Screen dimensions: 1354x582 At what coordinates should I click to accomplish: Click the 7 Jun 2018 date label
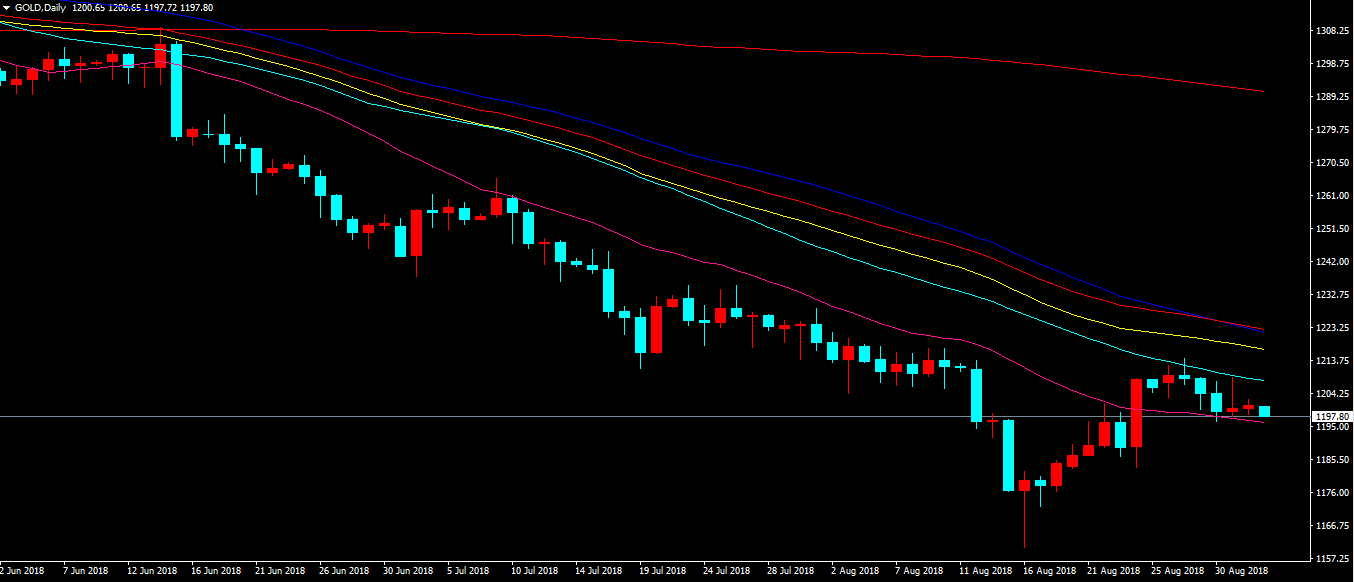(x=86, y=571)
